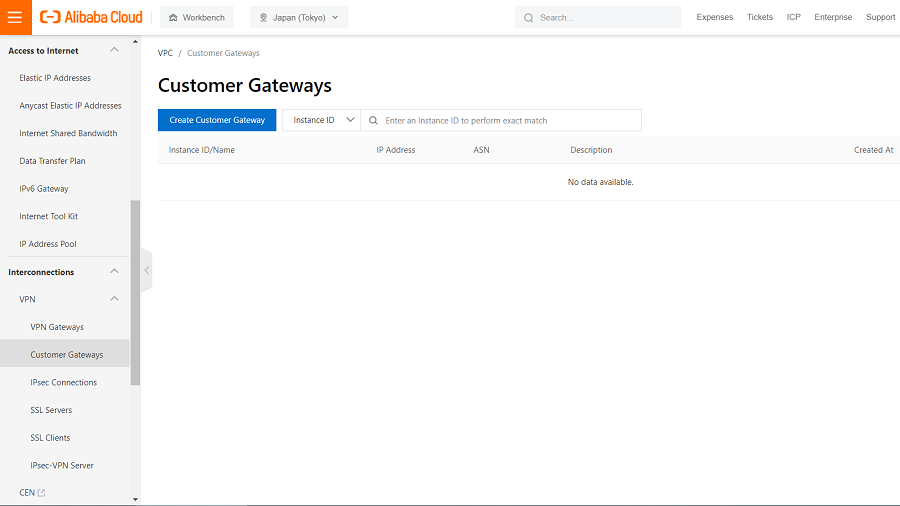Open Internet Tool Kit
900x506 pixels.
pos(48,216)
